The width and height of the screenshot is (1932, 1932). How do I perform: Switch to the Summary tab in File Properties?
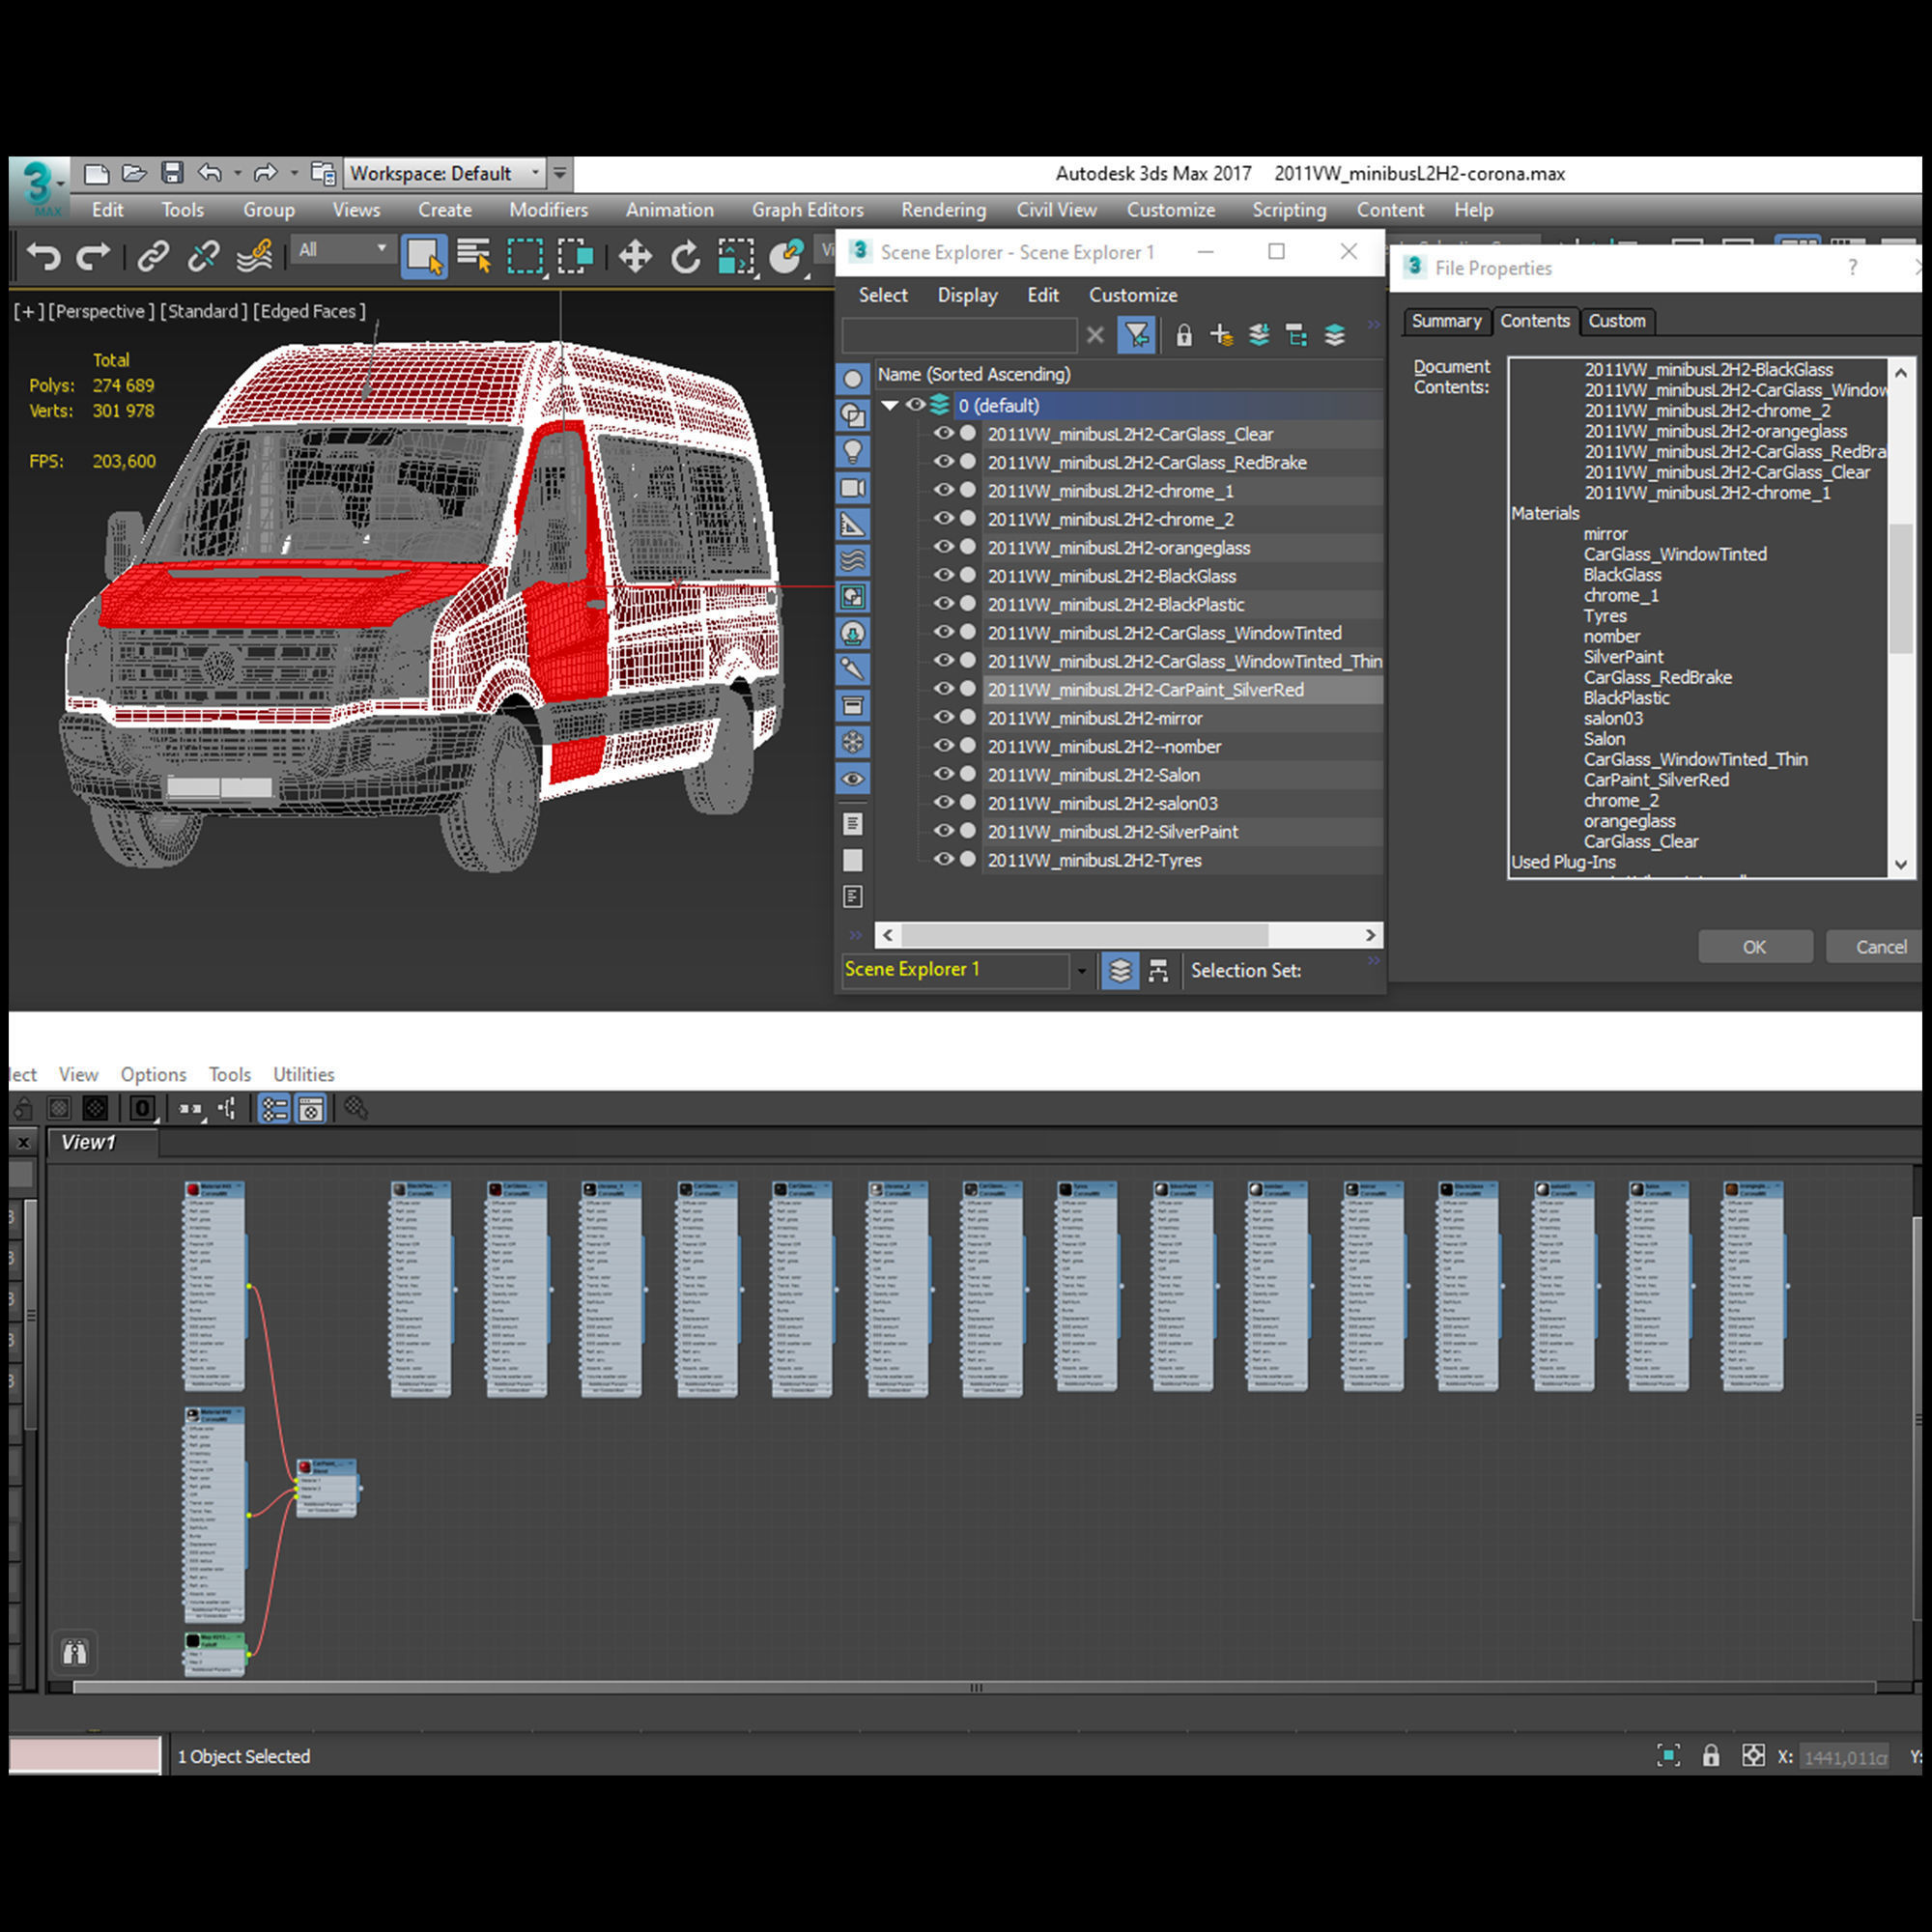click(x=1446, y=321)
